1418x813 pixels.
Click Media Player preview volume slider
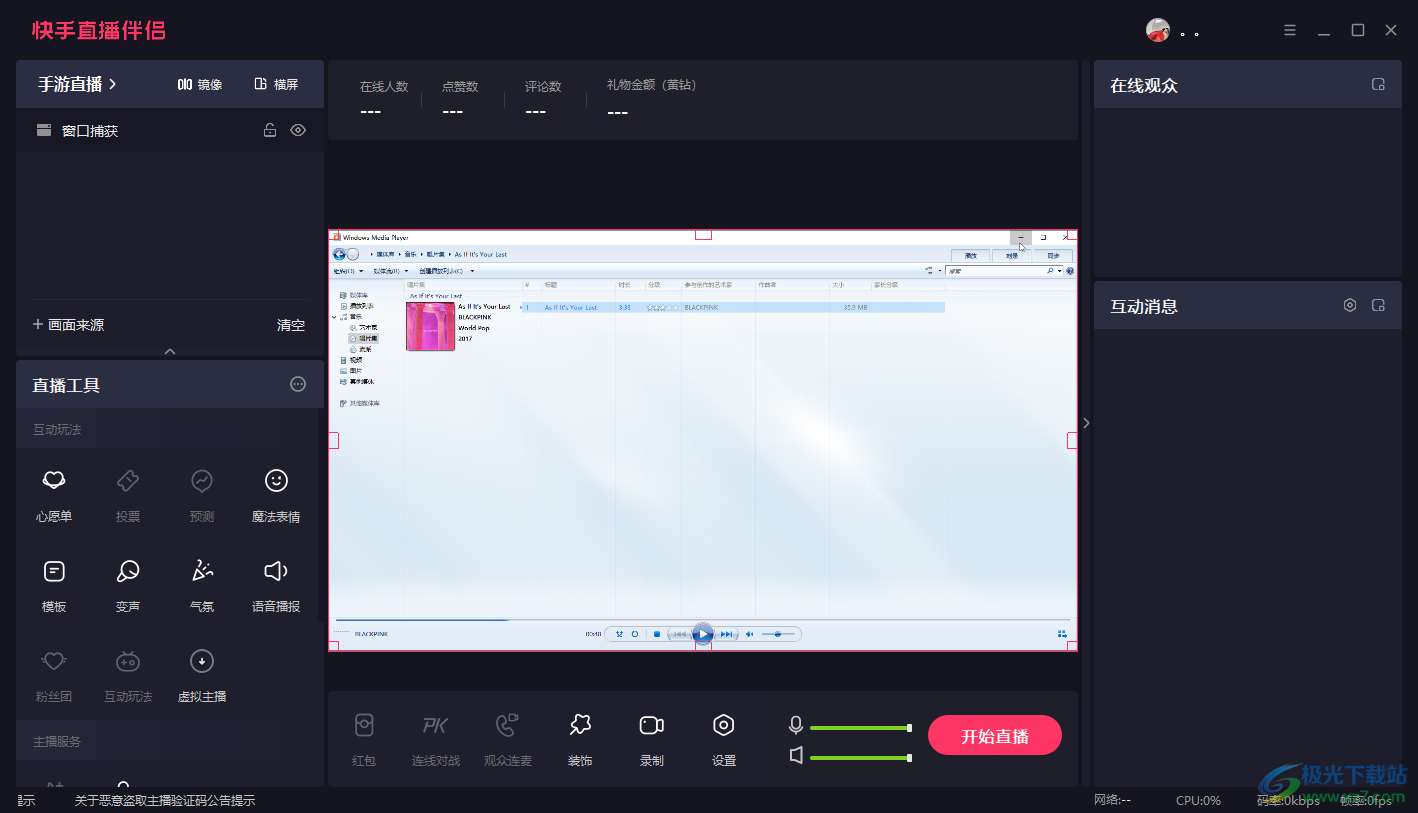pyautogui.click(x=778, y=634)
